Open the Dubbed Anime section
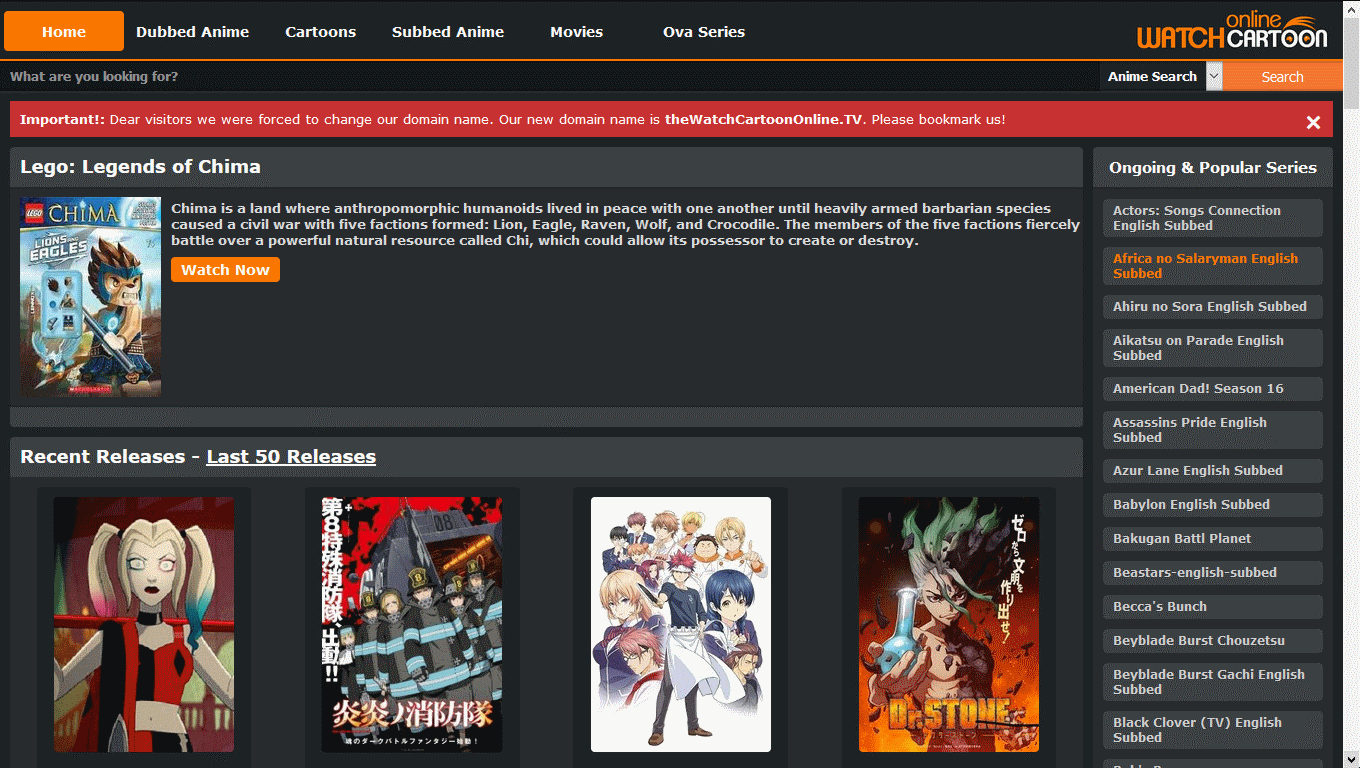Image resolution: width=1360 pixels, height=768 pixels. [x=193, y=31]
